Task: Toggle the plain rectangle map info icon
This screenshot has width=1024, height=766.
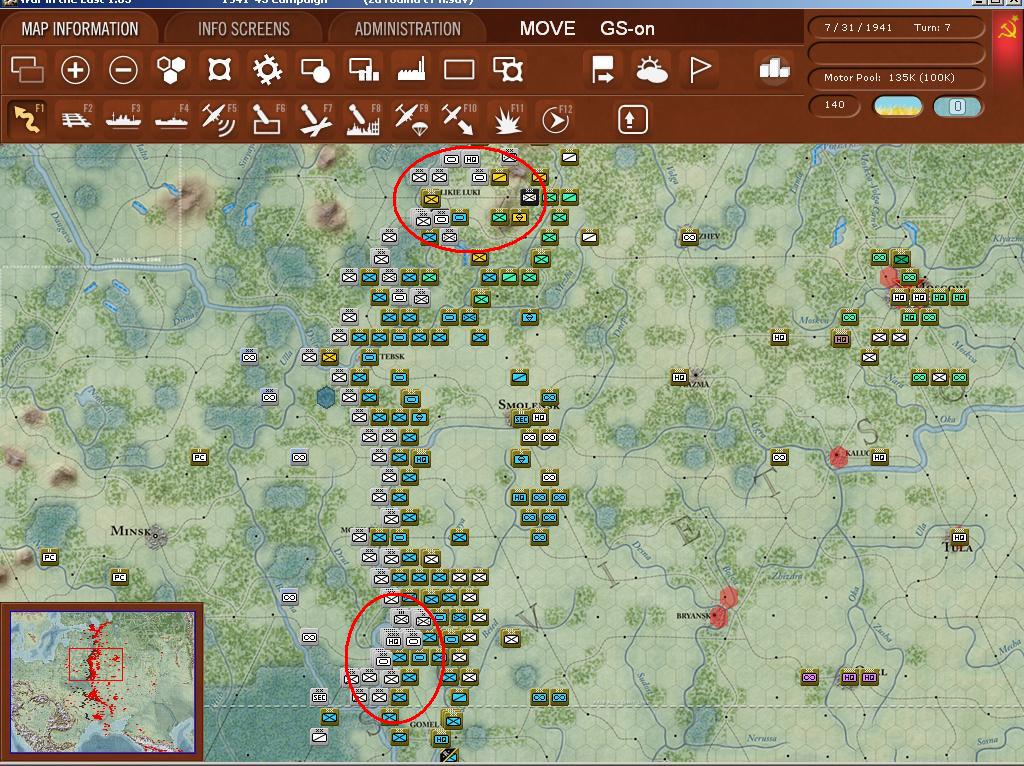Action: (459, 70)
